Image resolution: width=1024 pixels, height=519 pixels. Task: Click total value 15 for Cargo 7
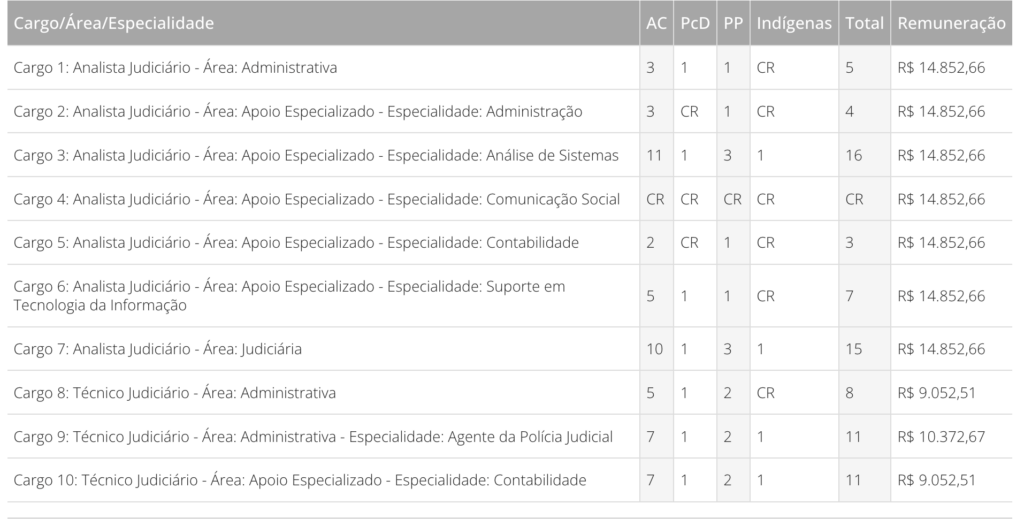[x=853, y=349]
